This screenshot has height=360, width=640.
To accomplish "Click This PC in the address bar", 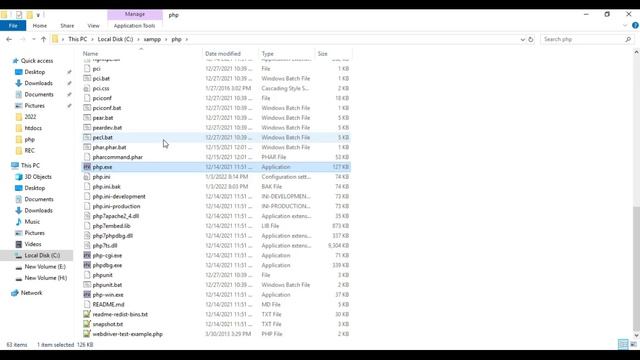I will [78, 39].
